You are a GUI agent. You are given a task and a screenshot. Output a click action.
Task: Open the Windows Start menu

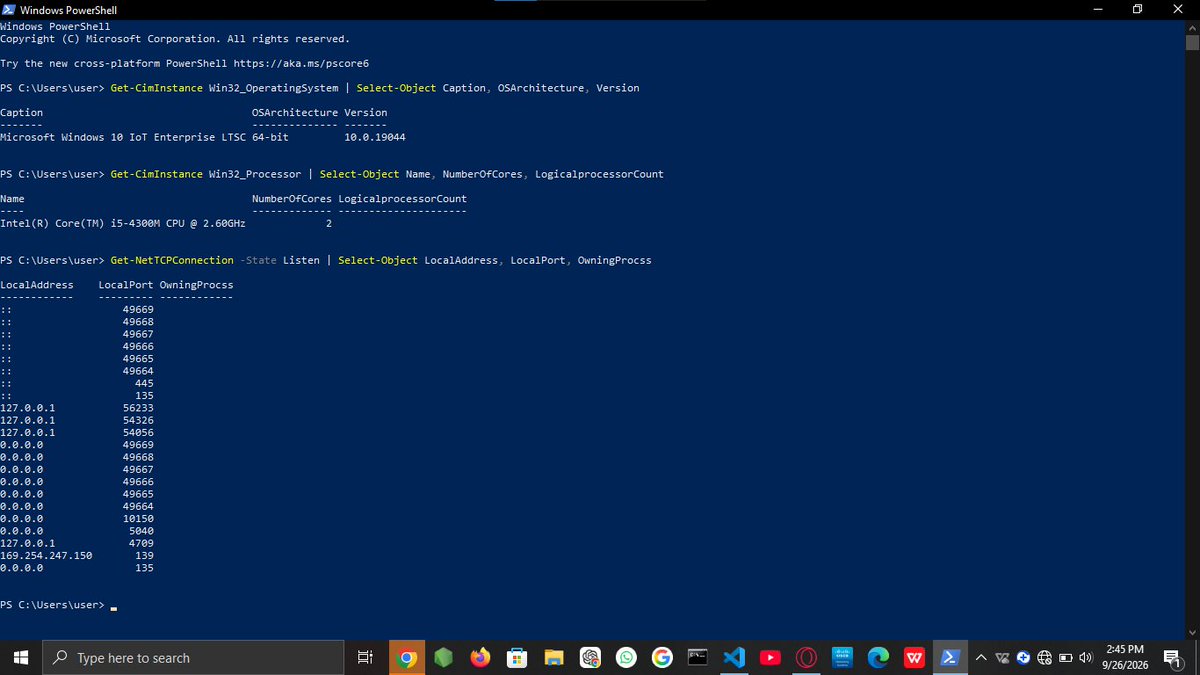[x=22, y=657]
